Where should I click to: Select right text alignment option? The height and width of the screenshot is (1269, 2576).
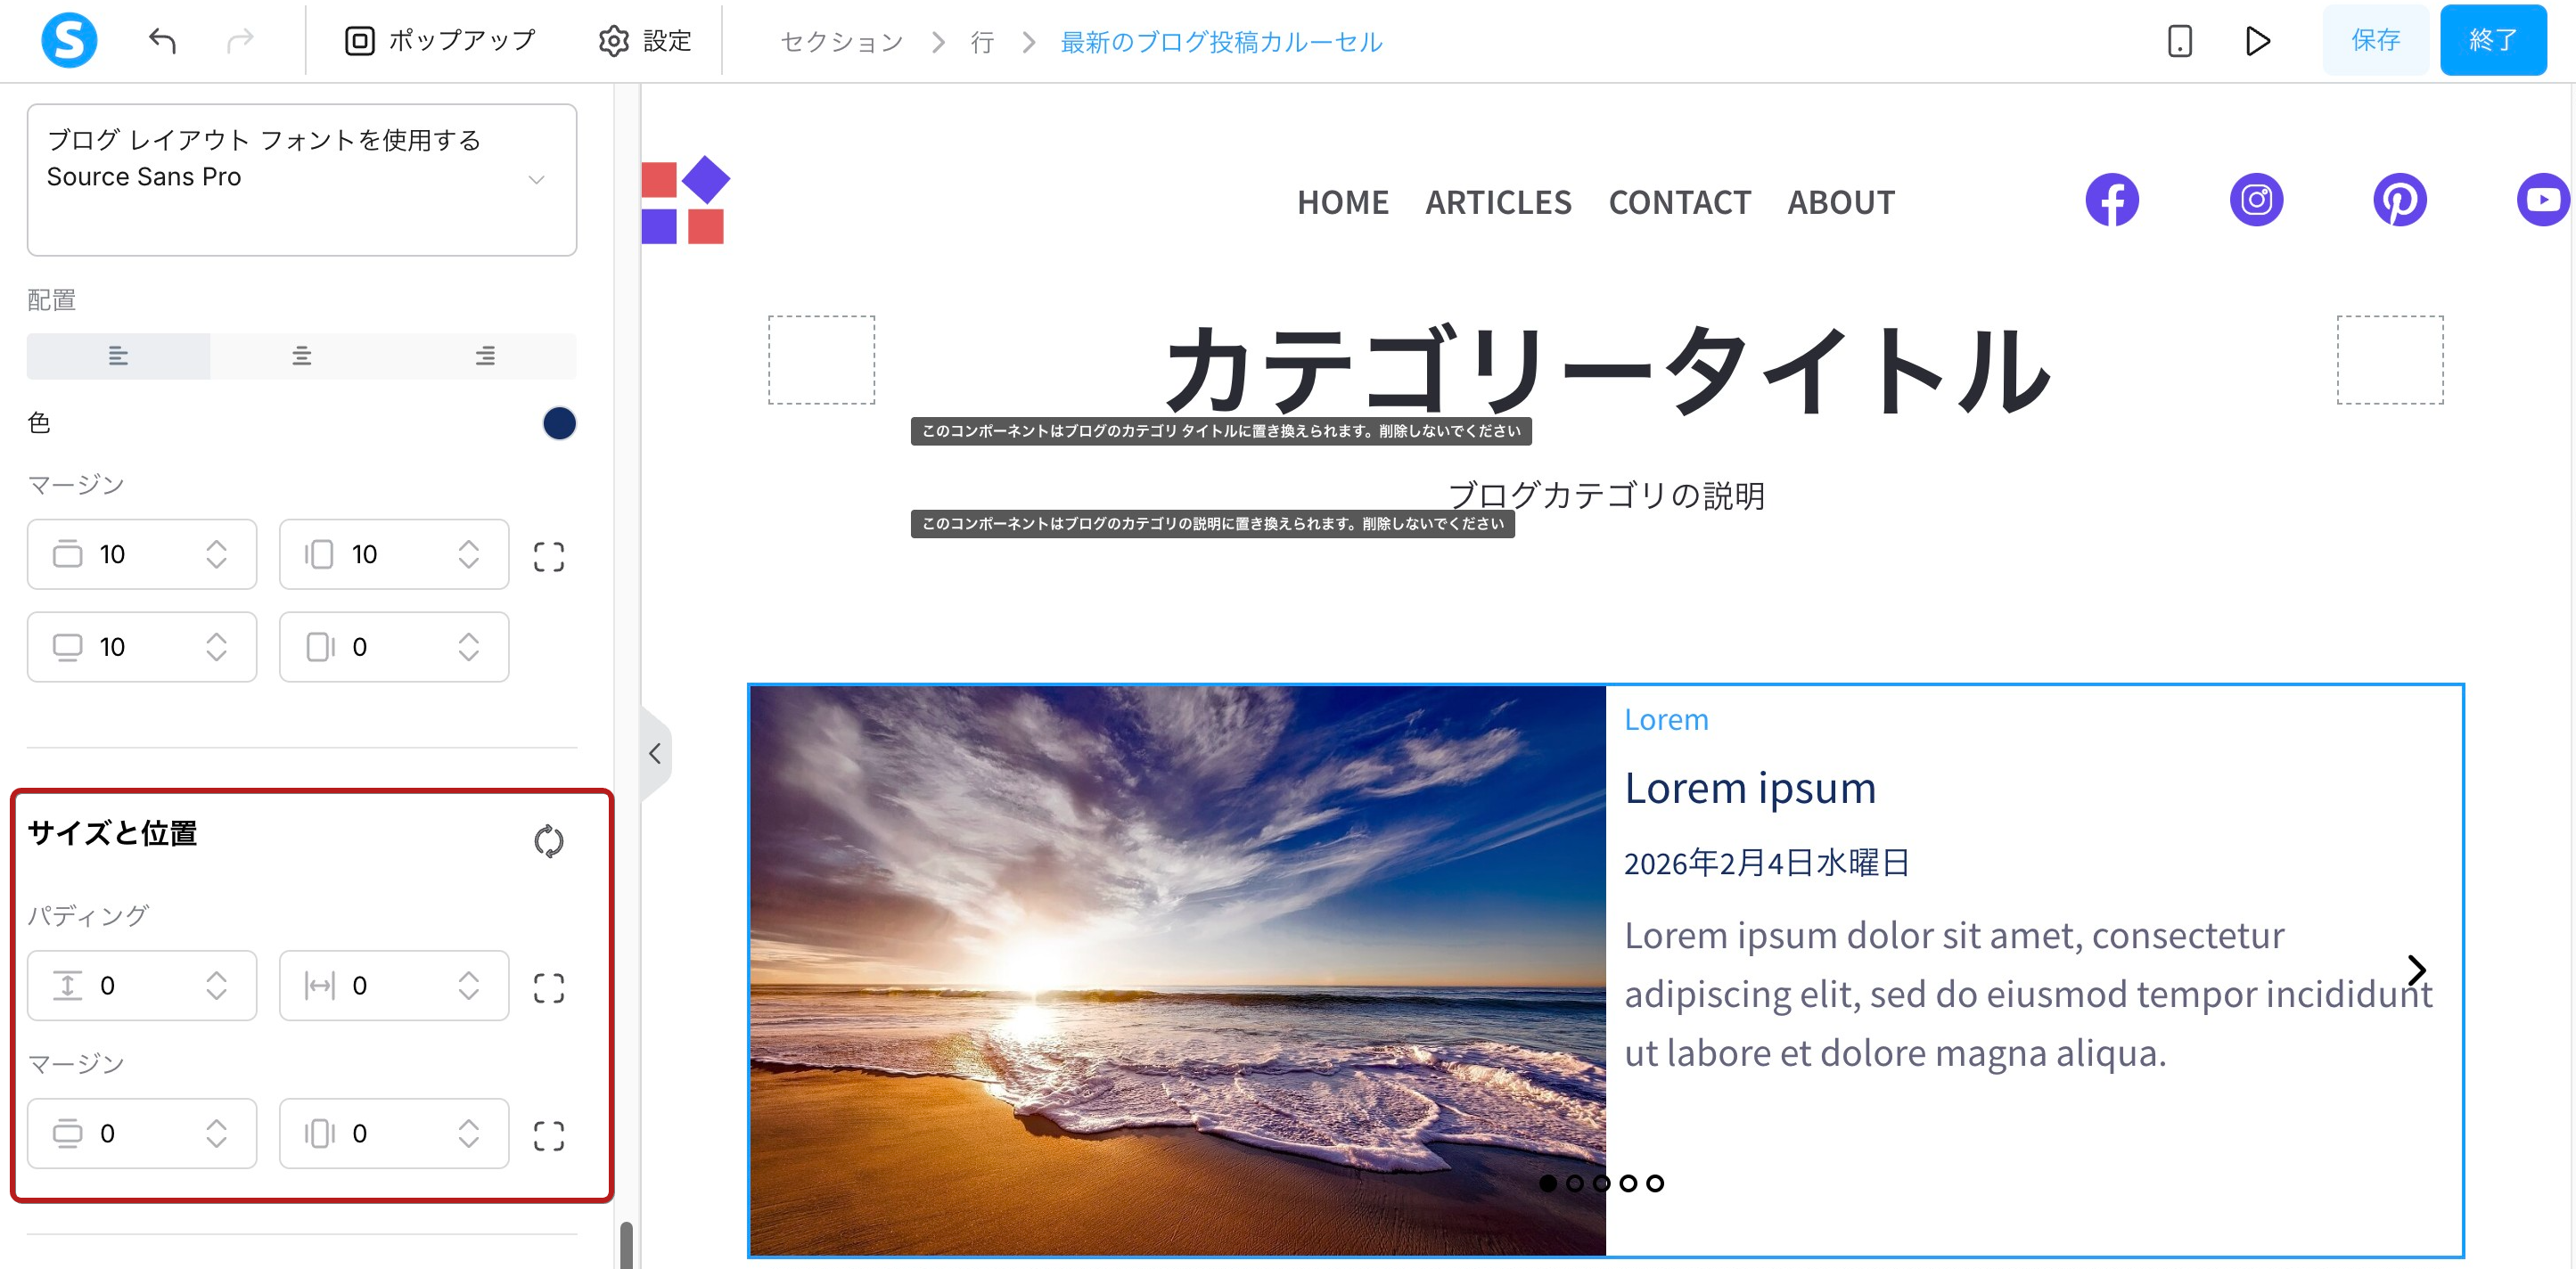pyautogui.click(x=485, y=356)
